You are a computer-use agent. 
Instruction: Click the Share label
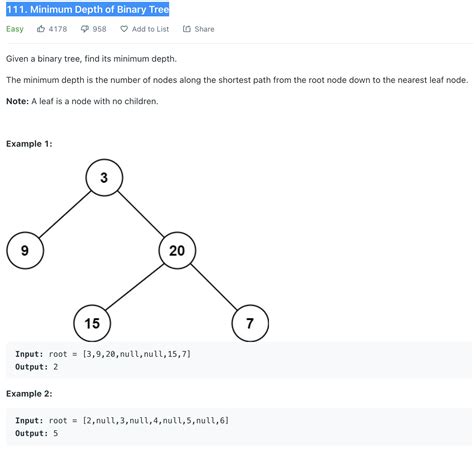[204, 29]
